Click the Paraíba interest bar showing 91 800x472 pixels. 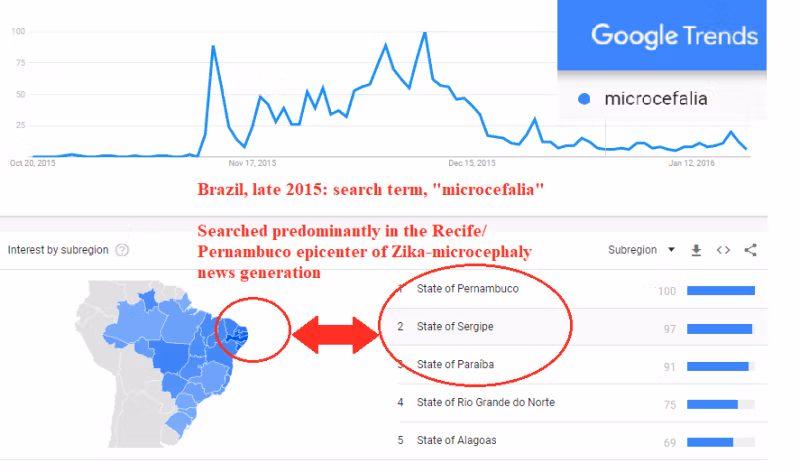(718, 366)
